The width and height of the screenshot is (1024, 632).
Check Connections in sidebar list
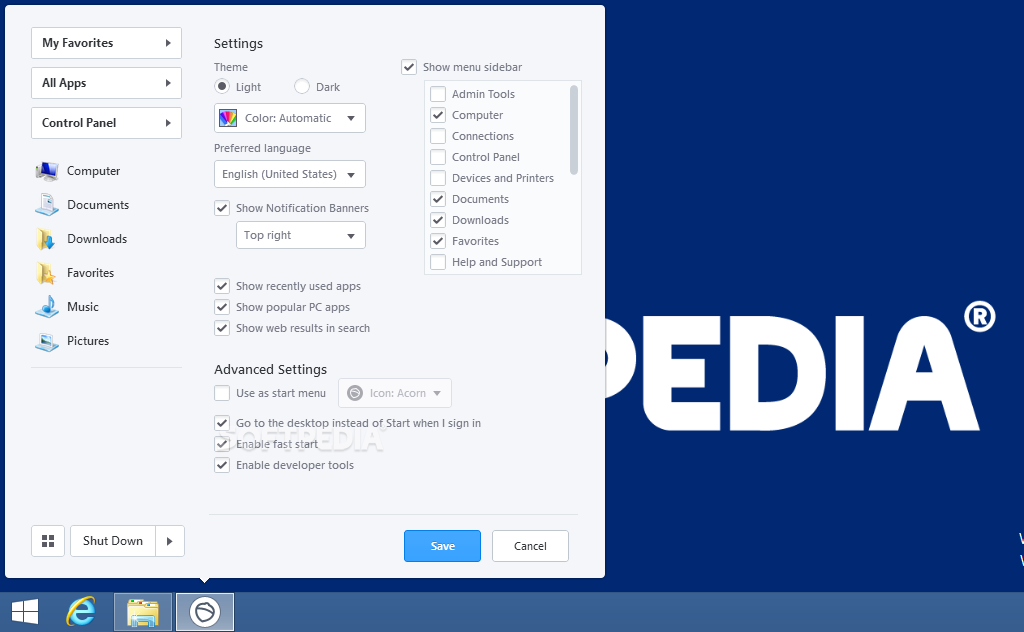click(x=438, y=136)
